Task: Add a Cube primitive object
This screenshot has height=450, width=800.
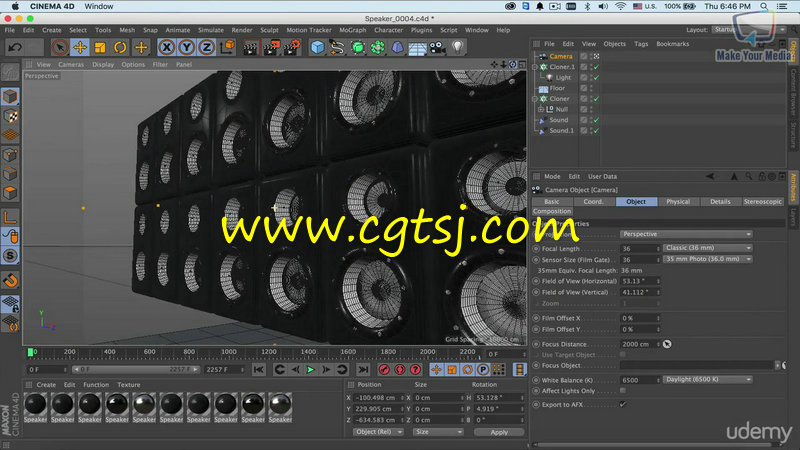Action: [x=317, y=47]
